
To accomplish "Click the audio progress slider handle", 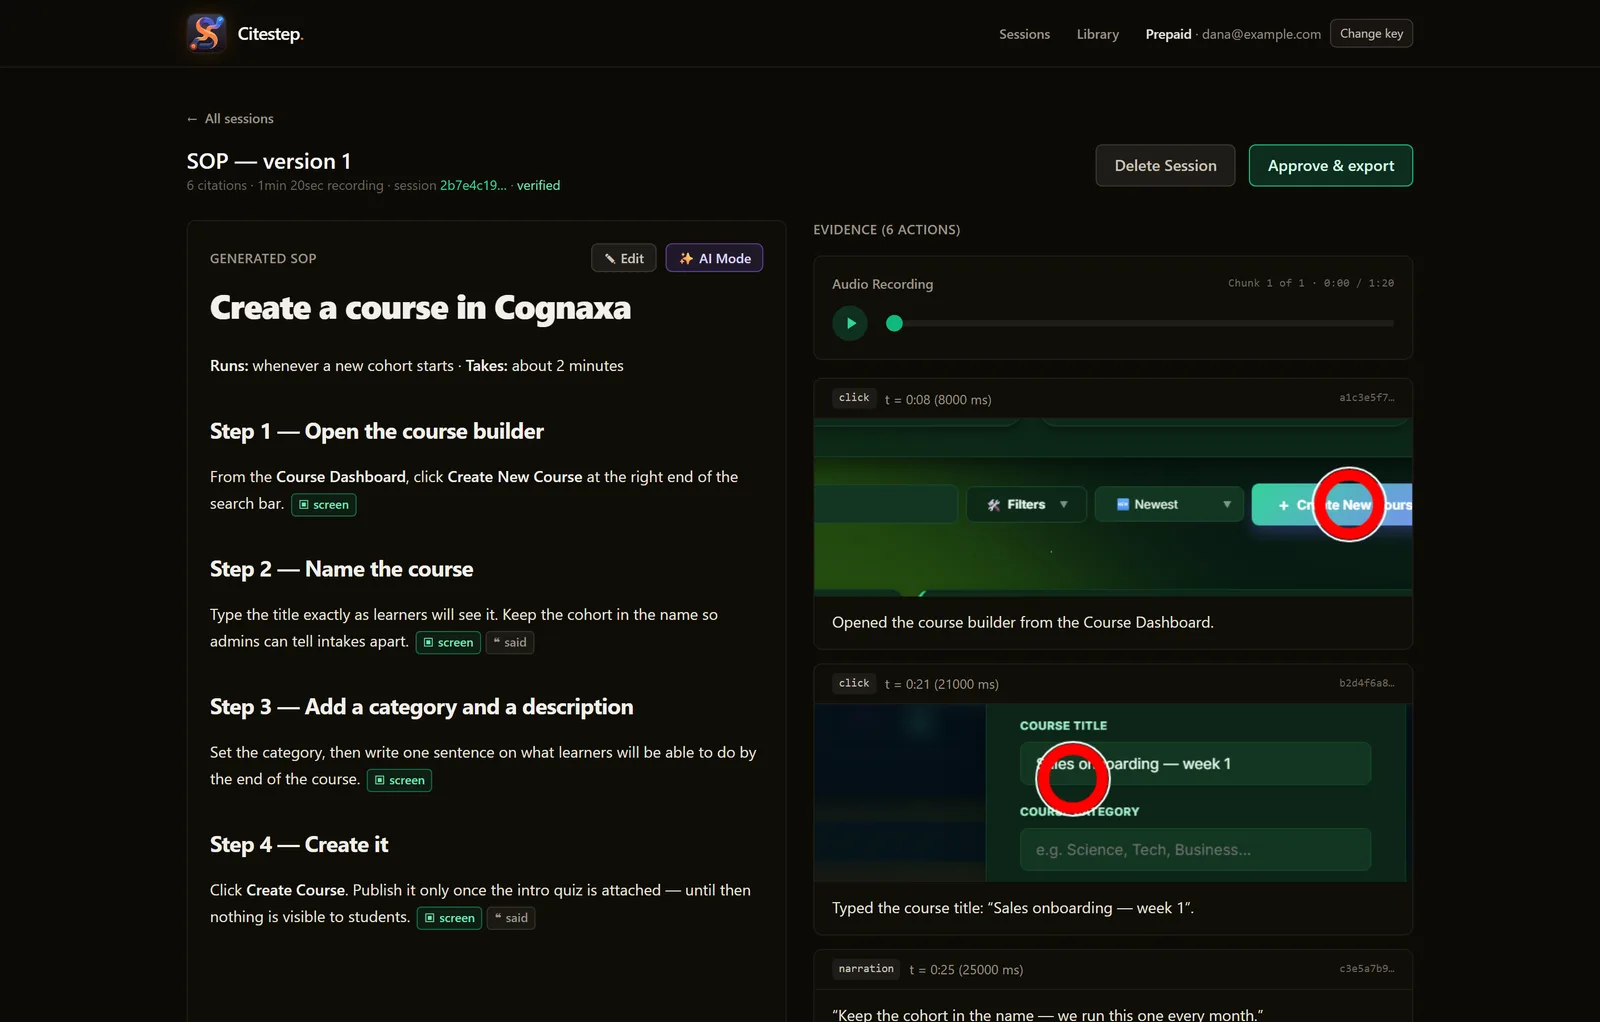I will (x=895, y=323).
